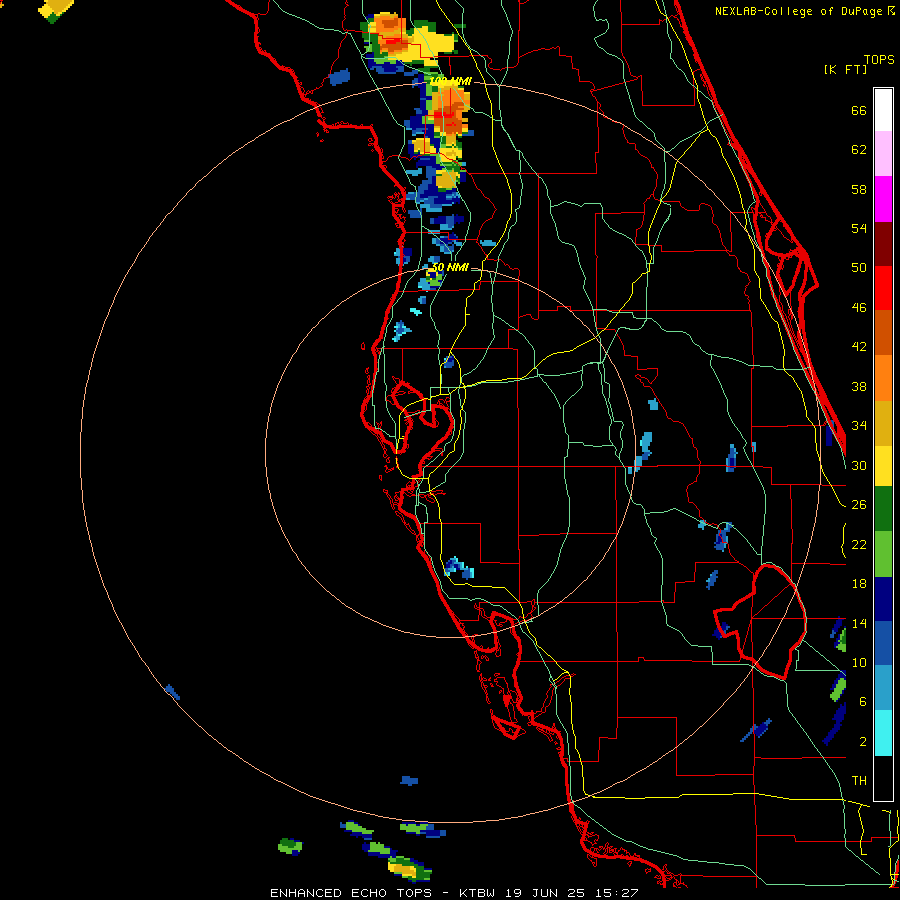
Task: Click the 30 legend value
Action: pyautogui.click(x=859, y=465)
